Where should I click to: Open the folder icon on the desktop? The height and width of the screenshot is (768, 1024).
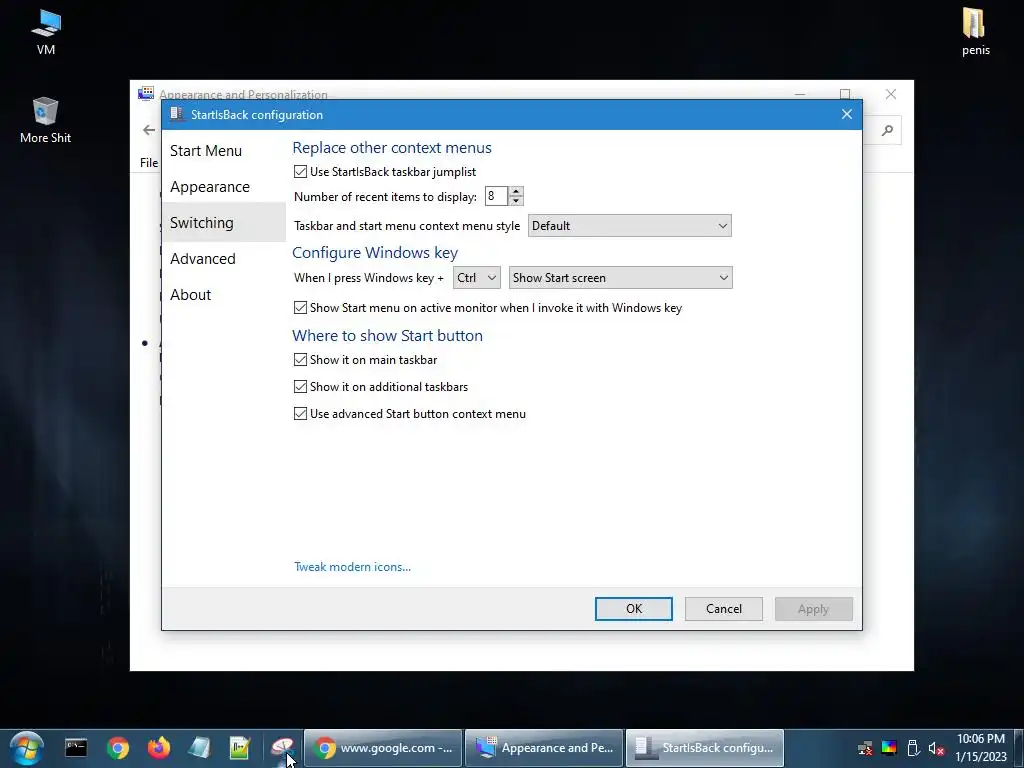[x=974, y=31]
